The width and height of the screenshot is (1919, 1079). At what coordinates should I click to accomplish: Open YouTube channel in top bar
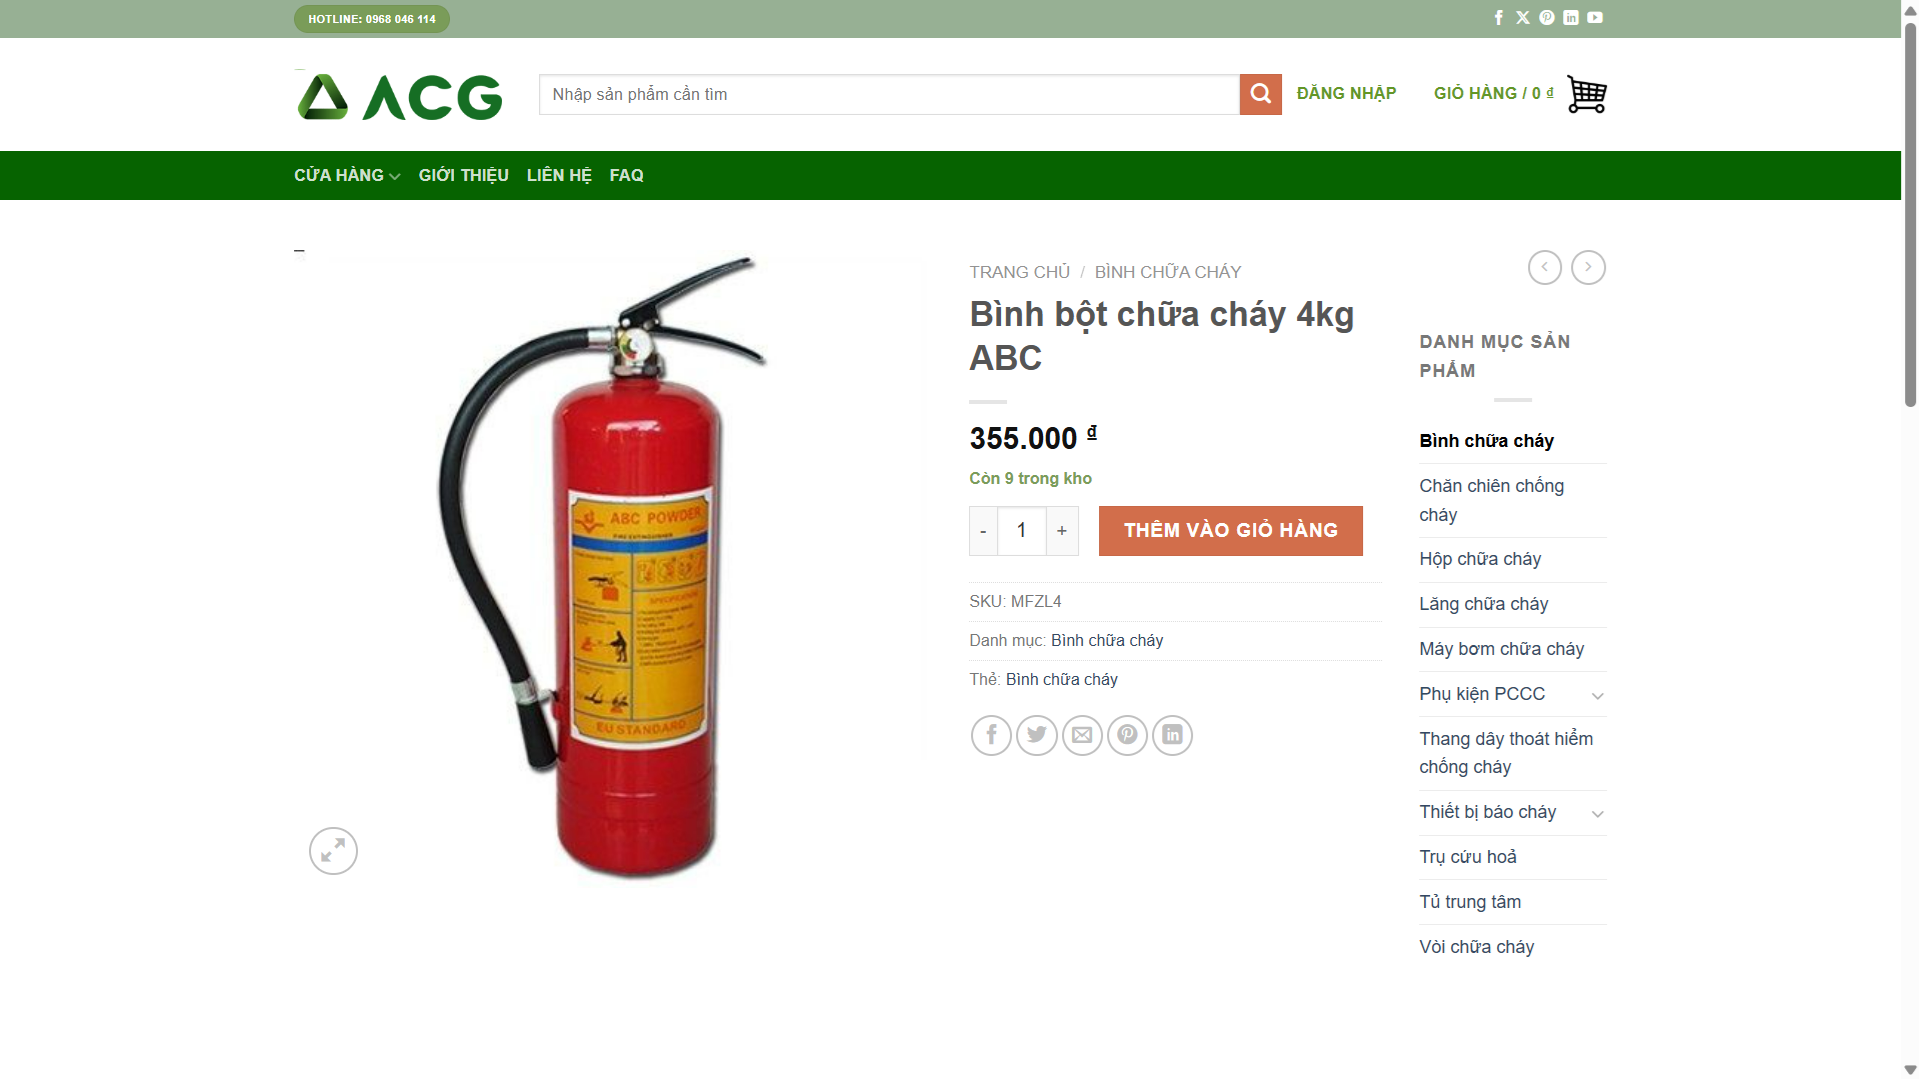coord(1595,18)
